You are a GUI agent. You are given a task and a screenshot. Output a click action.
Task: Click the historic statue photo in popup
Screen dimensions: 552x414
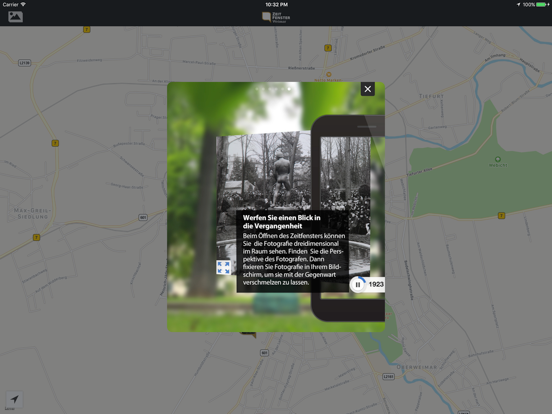(x=263, y=171)
